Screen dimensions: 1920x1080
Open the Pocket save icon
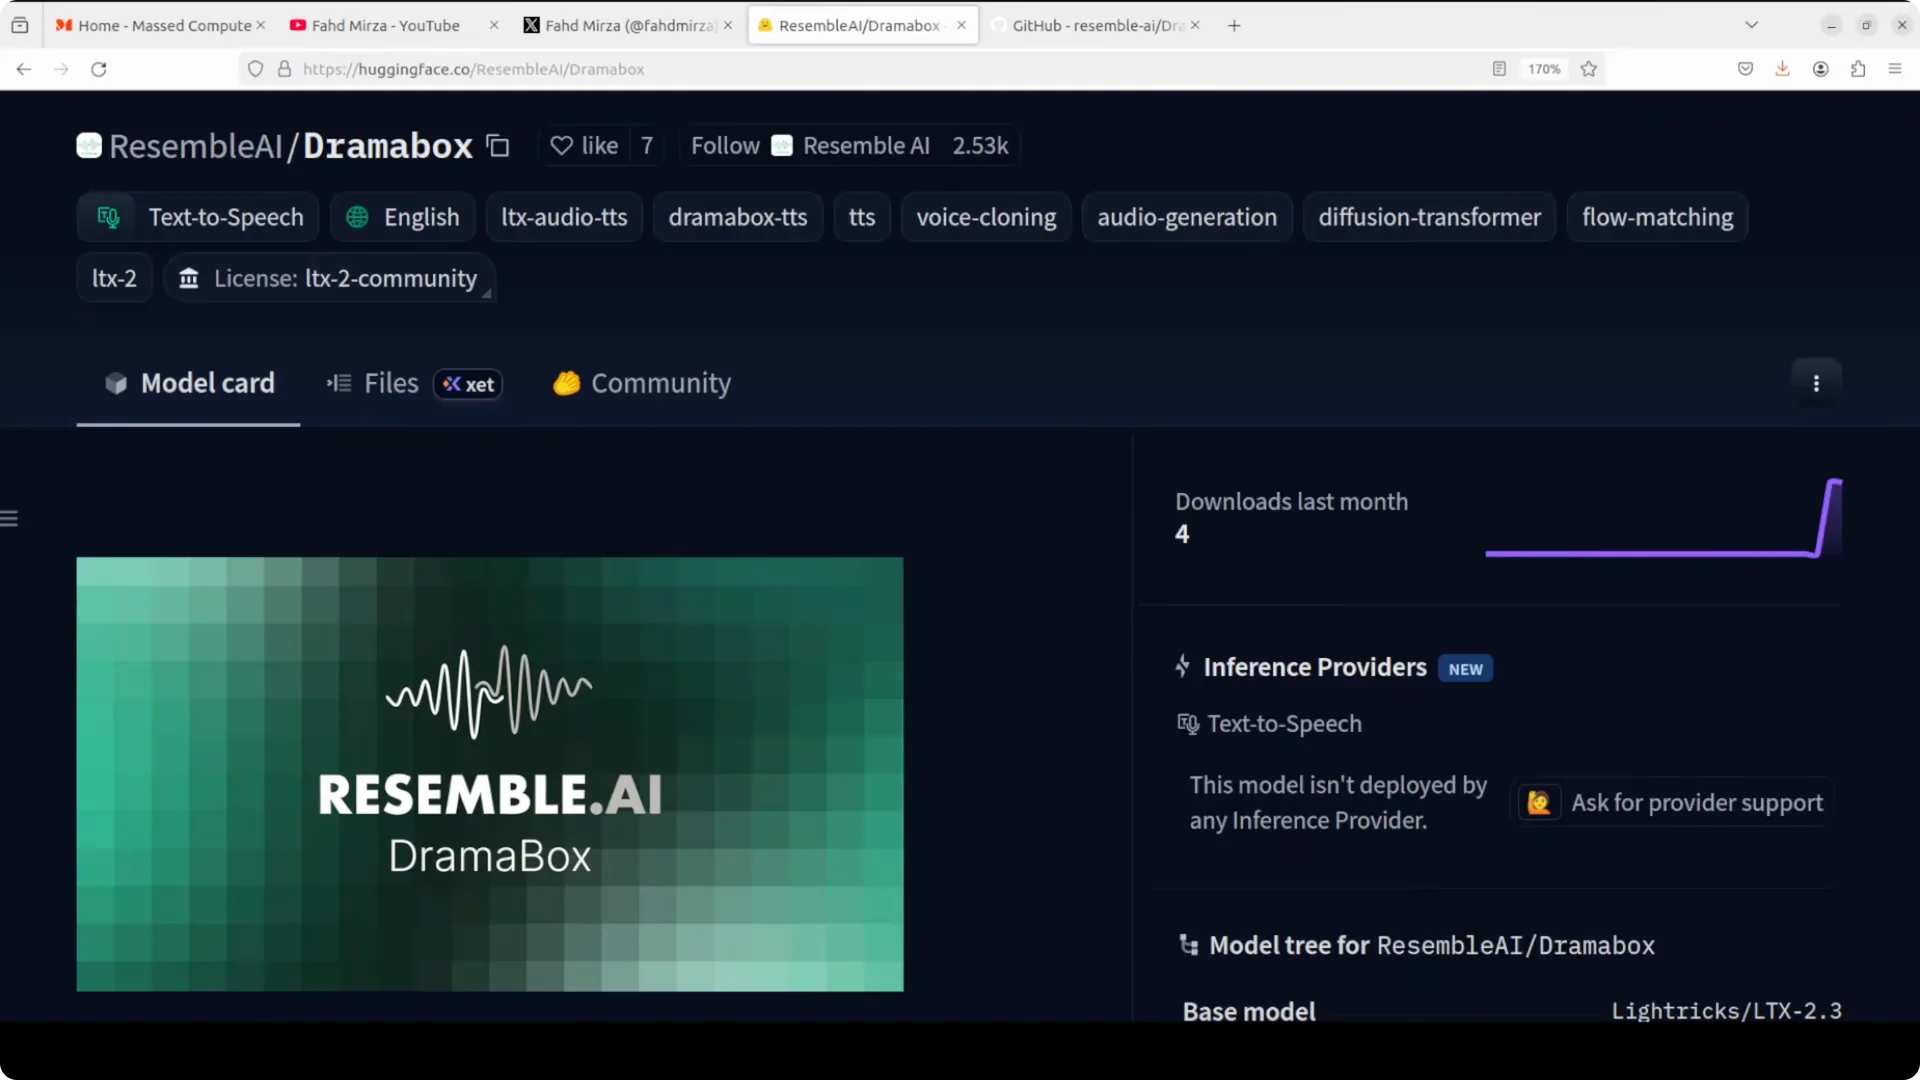coord(1745,69)
